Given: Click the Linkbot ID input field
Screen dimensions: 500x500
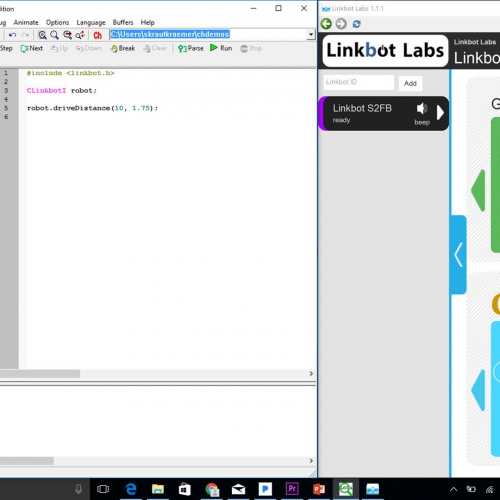Looking at the screenshot, I should (359, 82).
